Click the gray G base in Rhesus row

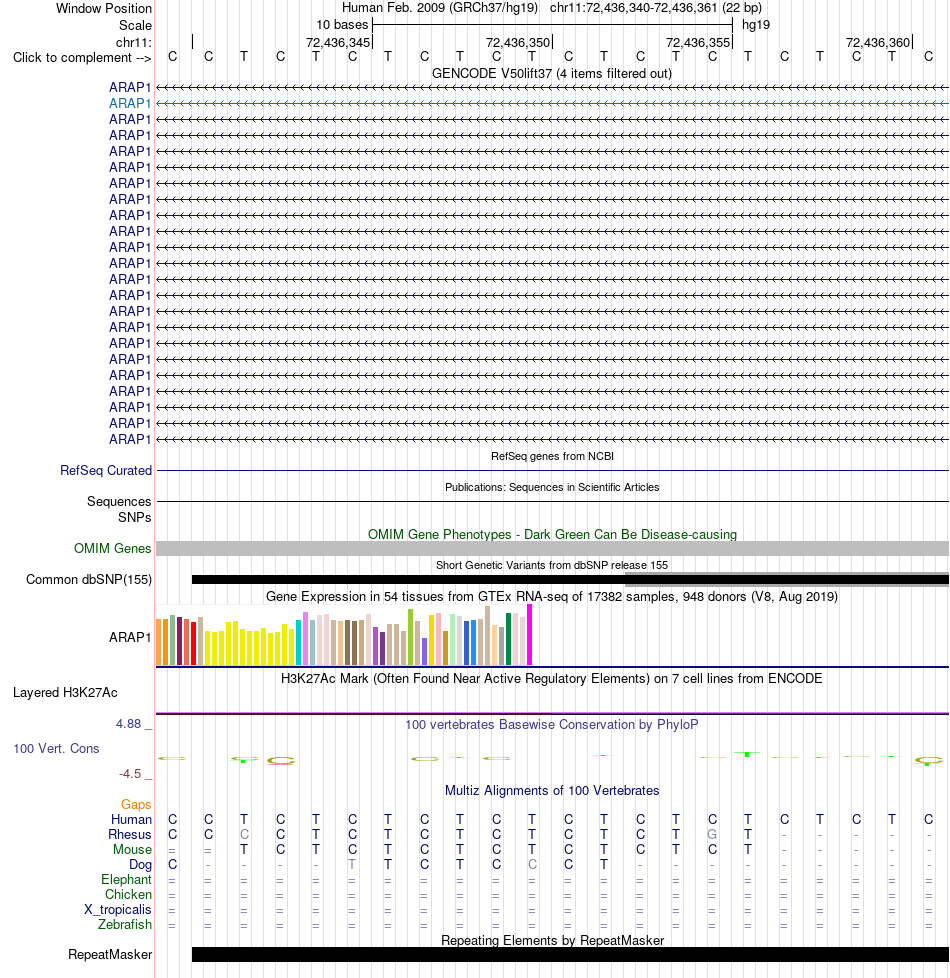tap(712, 835)
